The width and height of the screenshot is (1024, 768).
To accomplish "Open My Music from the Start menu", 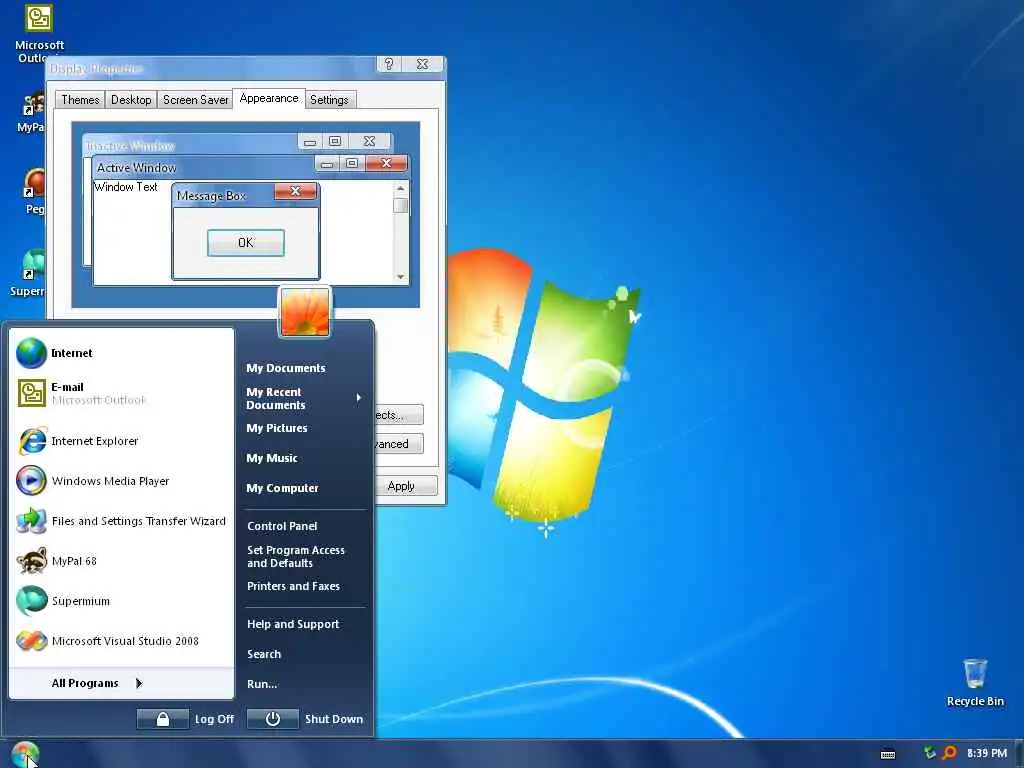I will pos(272,458).
